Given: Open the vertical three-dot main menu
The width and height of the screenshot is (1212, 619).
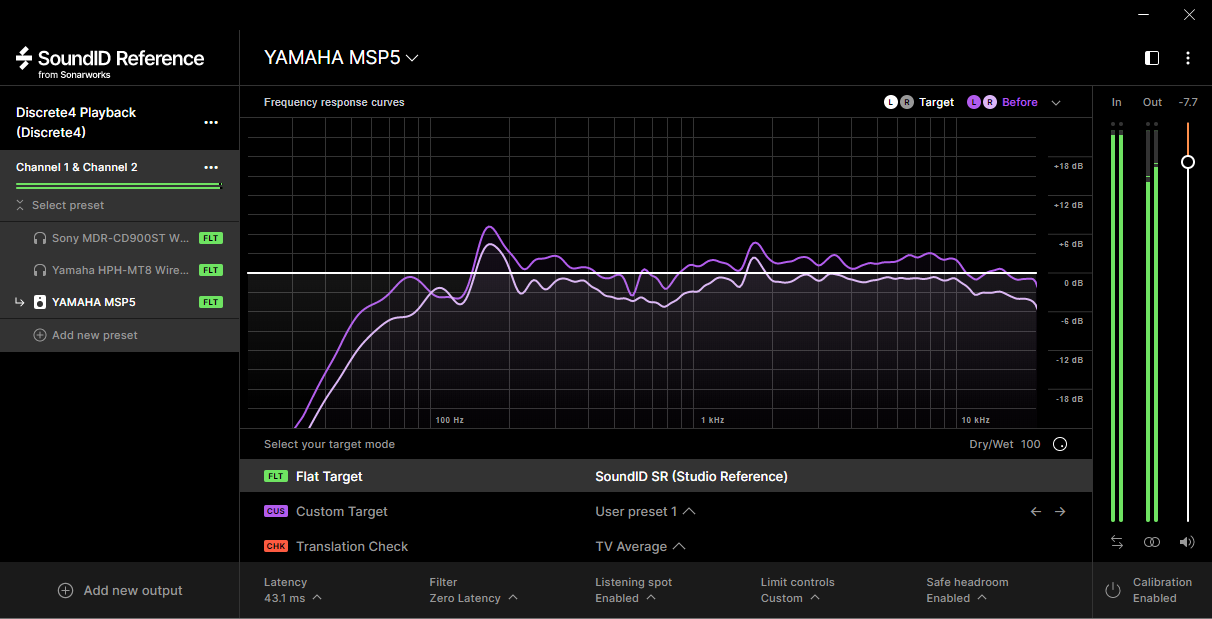Looking at the screenshot, I should [x=1188, y=58].
